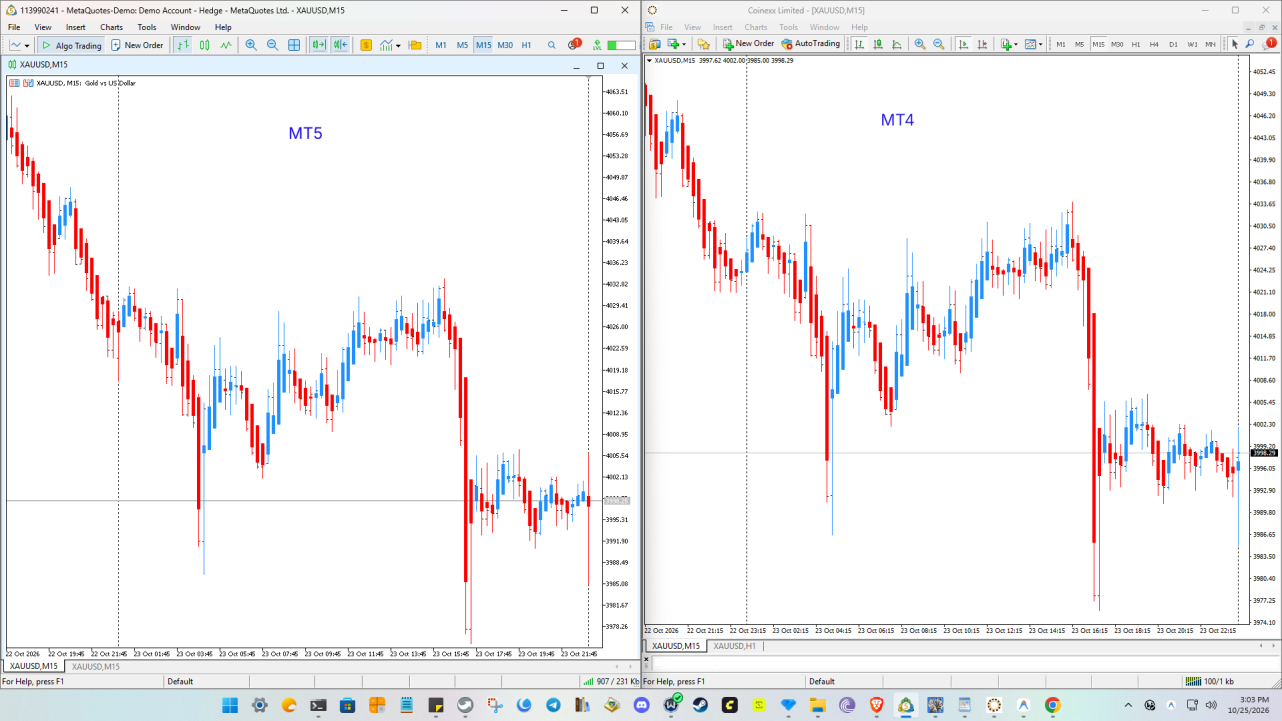Expand MT5 indicators dropdown arrow
Screen dimensions: 1282x721
pyautogui.click(x=398, y=45)
